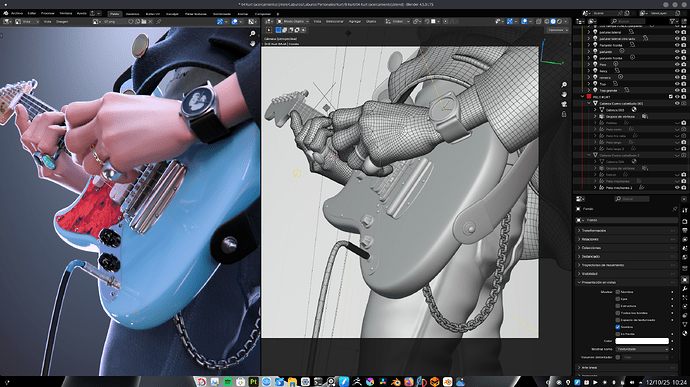Image resolution: width=690 pixels, height=387 pixels.
Task: Open the World properties tab
Action: click(x=685, y=257)
